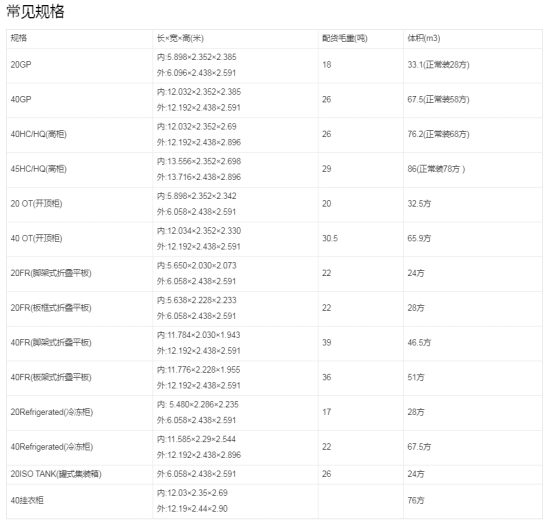This screenshot has height=529, width=554.
Task: Select the 20 OT(开顶柜) cell
Action: coord(36,204)
